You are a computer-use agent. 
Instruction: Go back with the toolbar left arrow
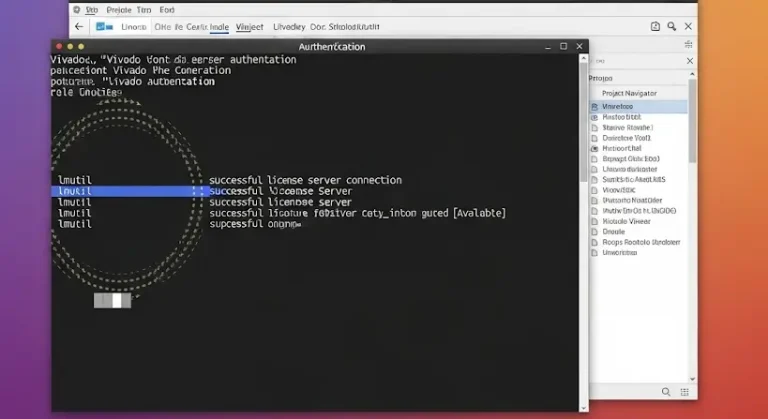79,27
